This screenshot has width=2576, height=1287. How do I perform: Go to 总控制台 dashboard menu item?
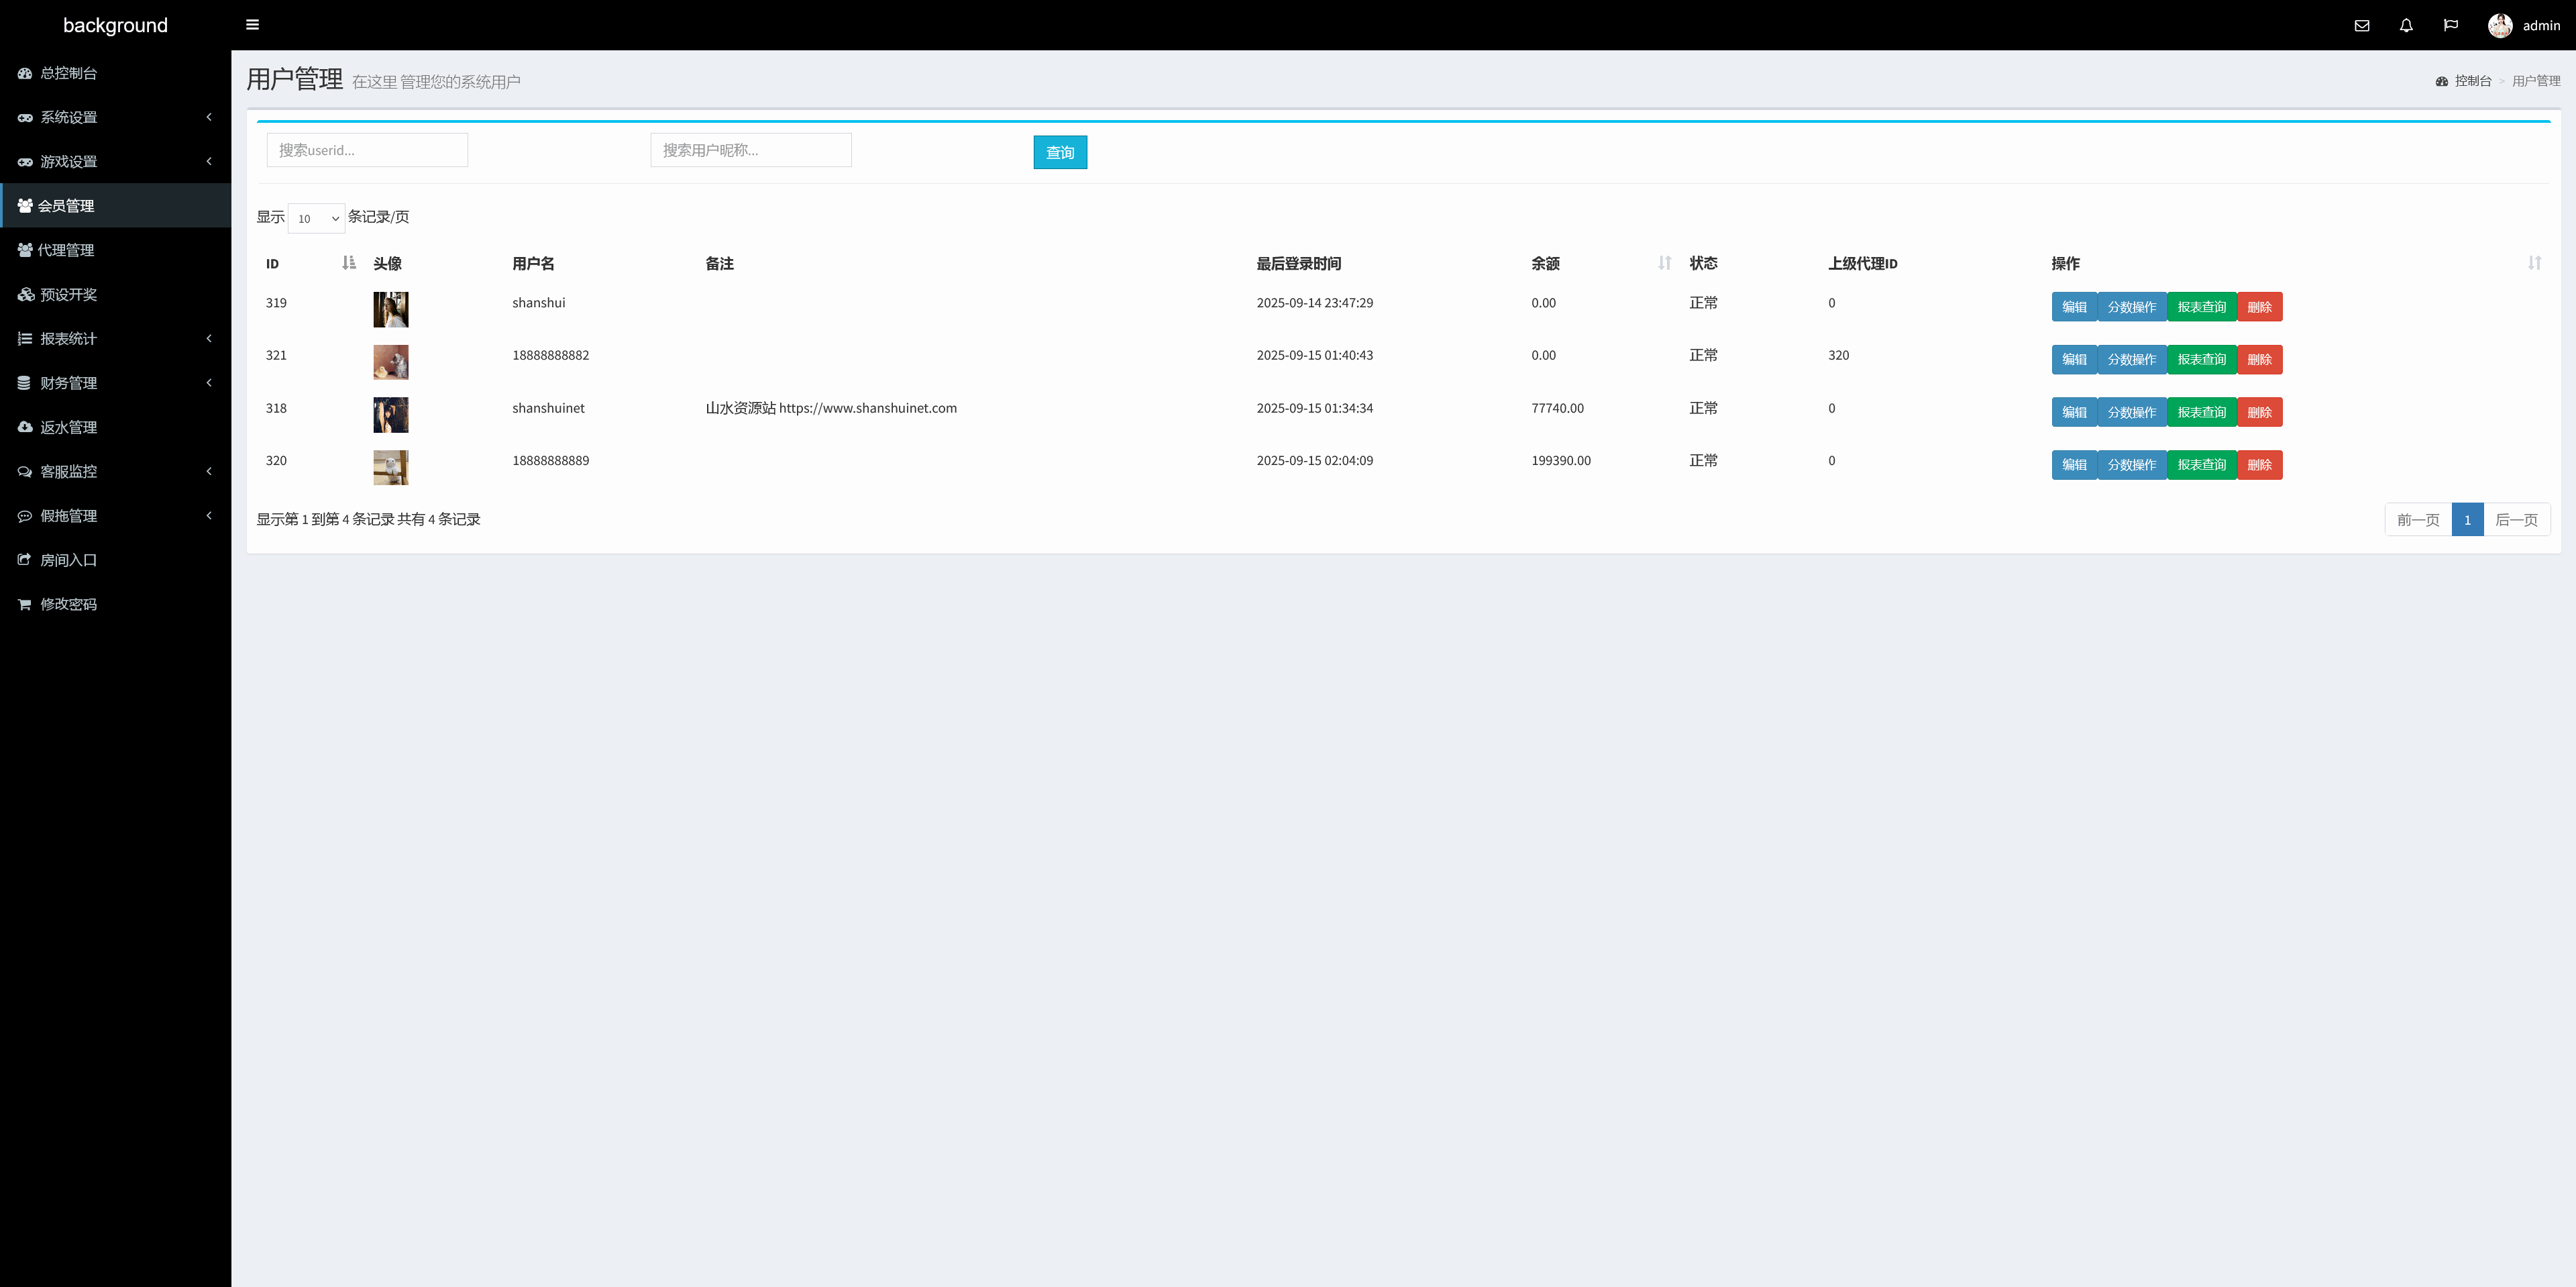click(x=68, y=73)
